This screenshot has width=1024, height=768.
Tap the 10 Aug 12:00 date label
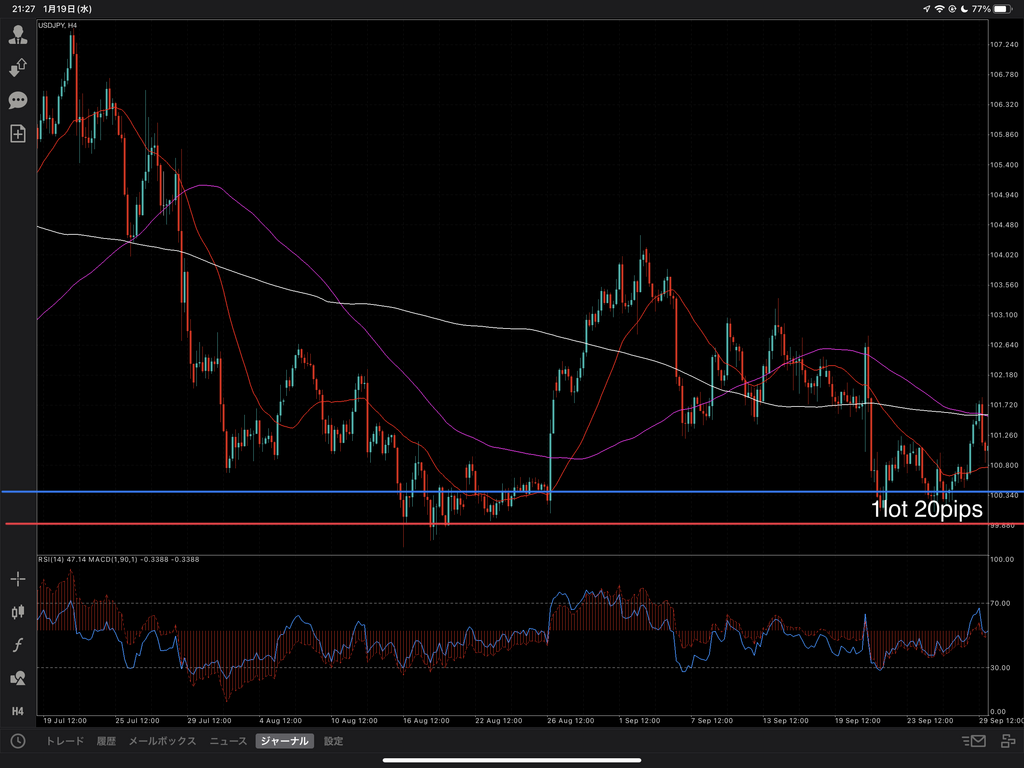354,721
